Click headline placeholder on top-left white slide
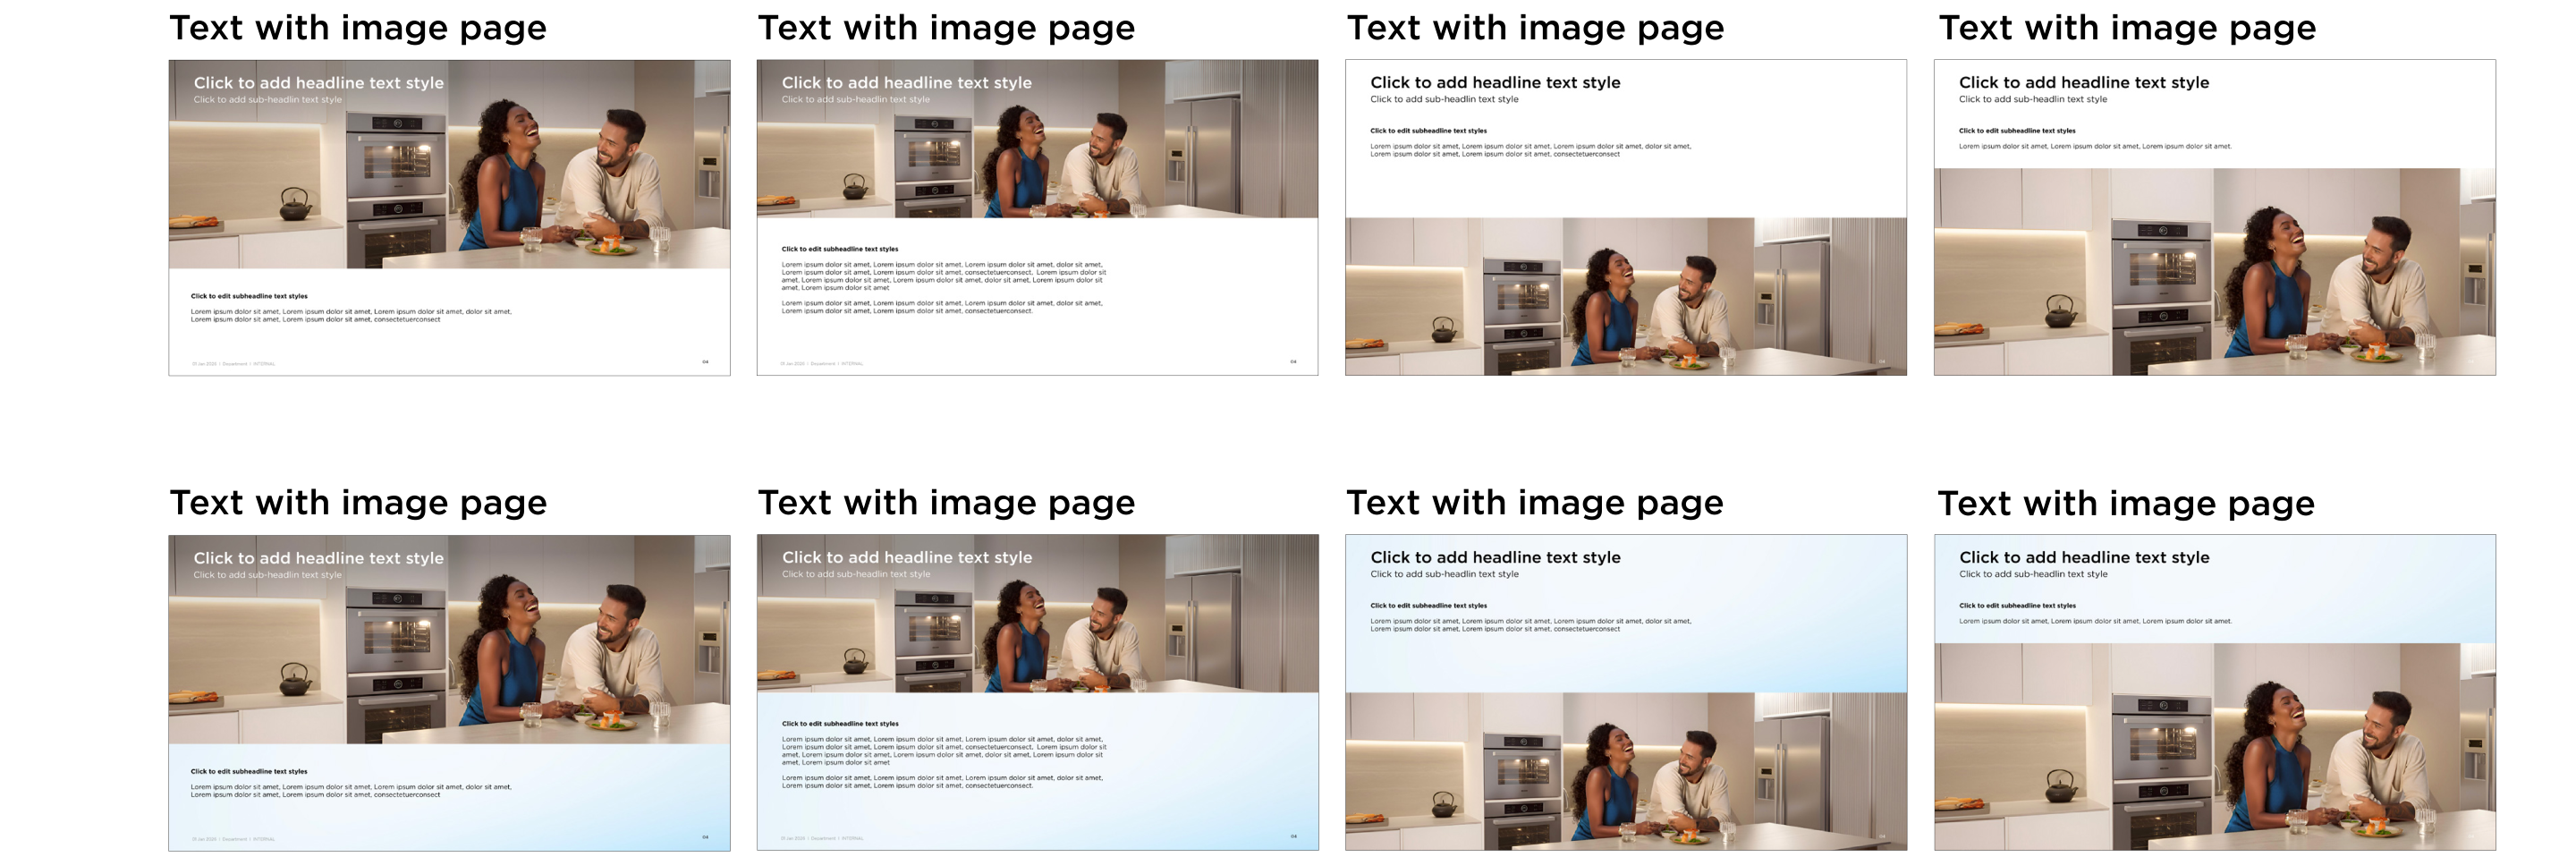The image size is (2576, 857). [x=318, y=83]
